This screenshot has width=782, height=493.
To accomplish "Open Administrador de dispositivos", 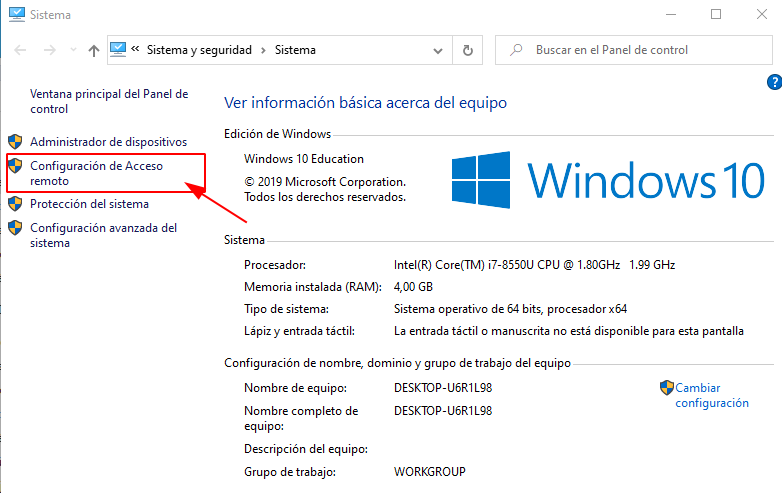I will [108, 142].
